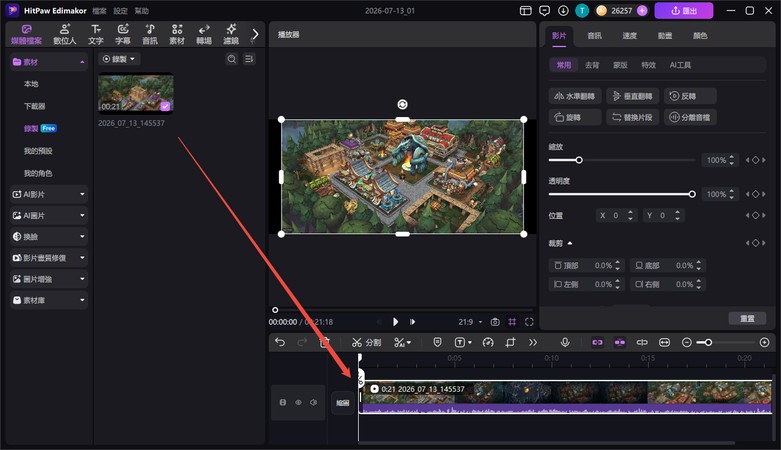Open the 轉場 transitions panel
Screen dimensions: 781x450
click(x=204, y=34)
